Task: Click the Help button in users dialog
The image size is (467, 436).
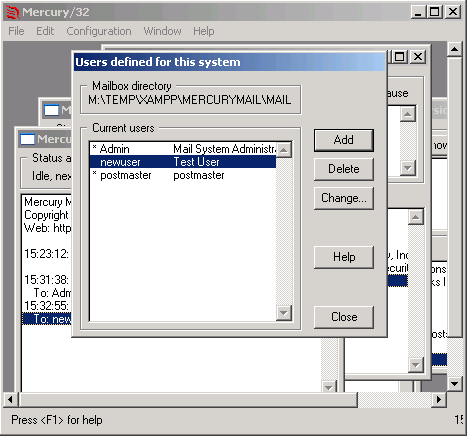Action: coord(344,257)
